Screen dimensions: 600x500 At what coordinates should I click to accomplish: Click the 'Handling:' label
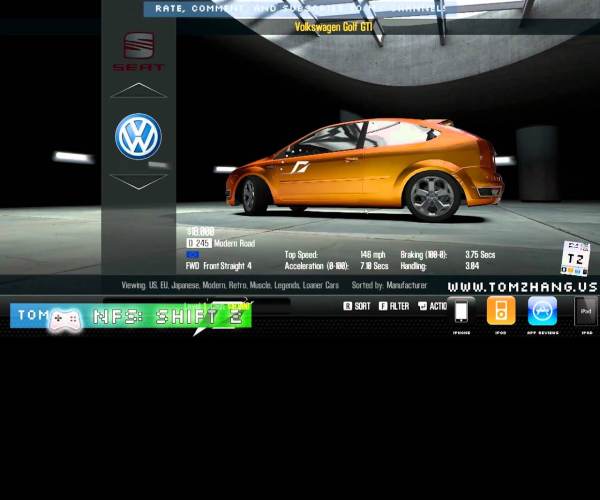414,266
